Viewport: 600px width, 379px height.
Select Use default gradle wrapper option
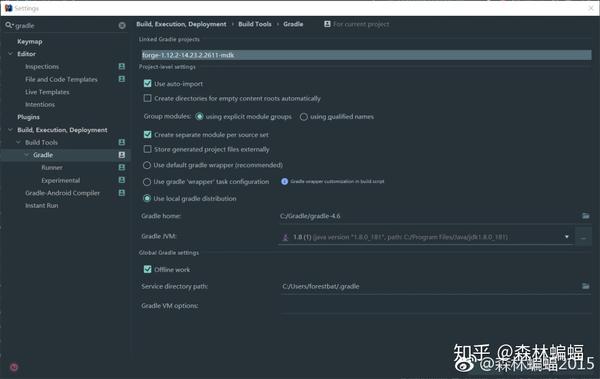pos(147,165)
